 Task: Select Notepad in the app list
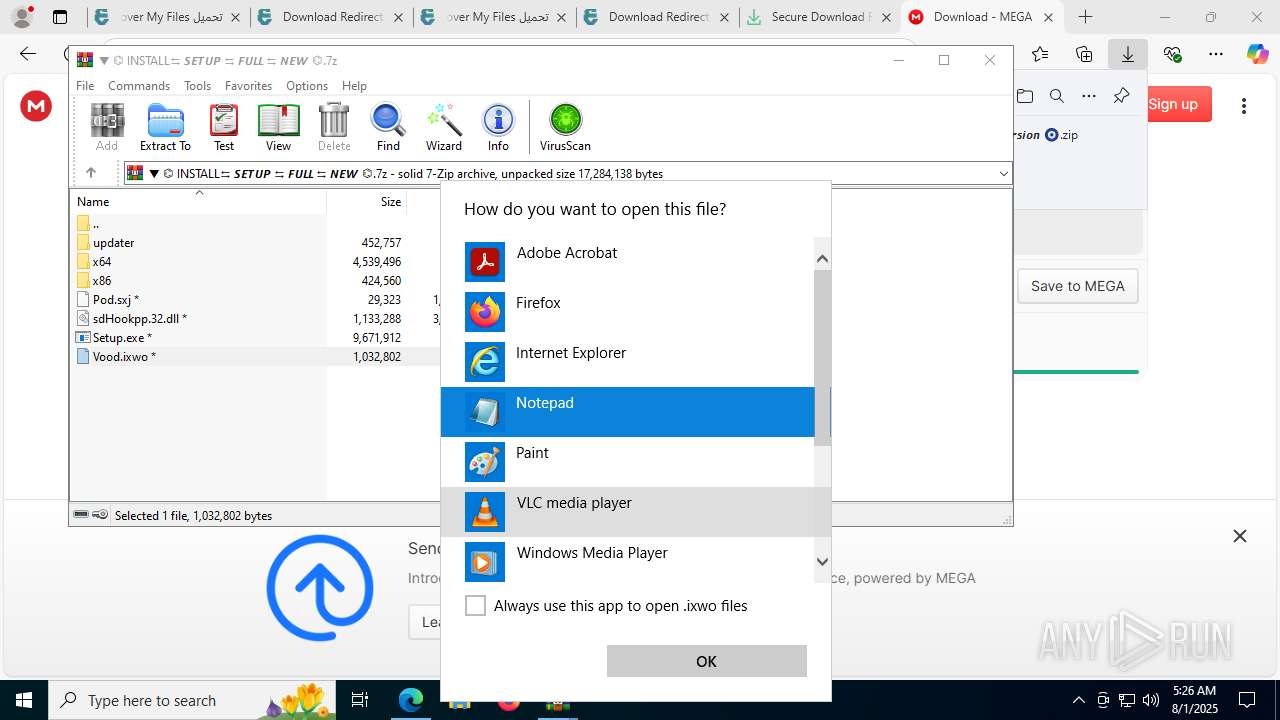click(x=627, y=412)
